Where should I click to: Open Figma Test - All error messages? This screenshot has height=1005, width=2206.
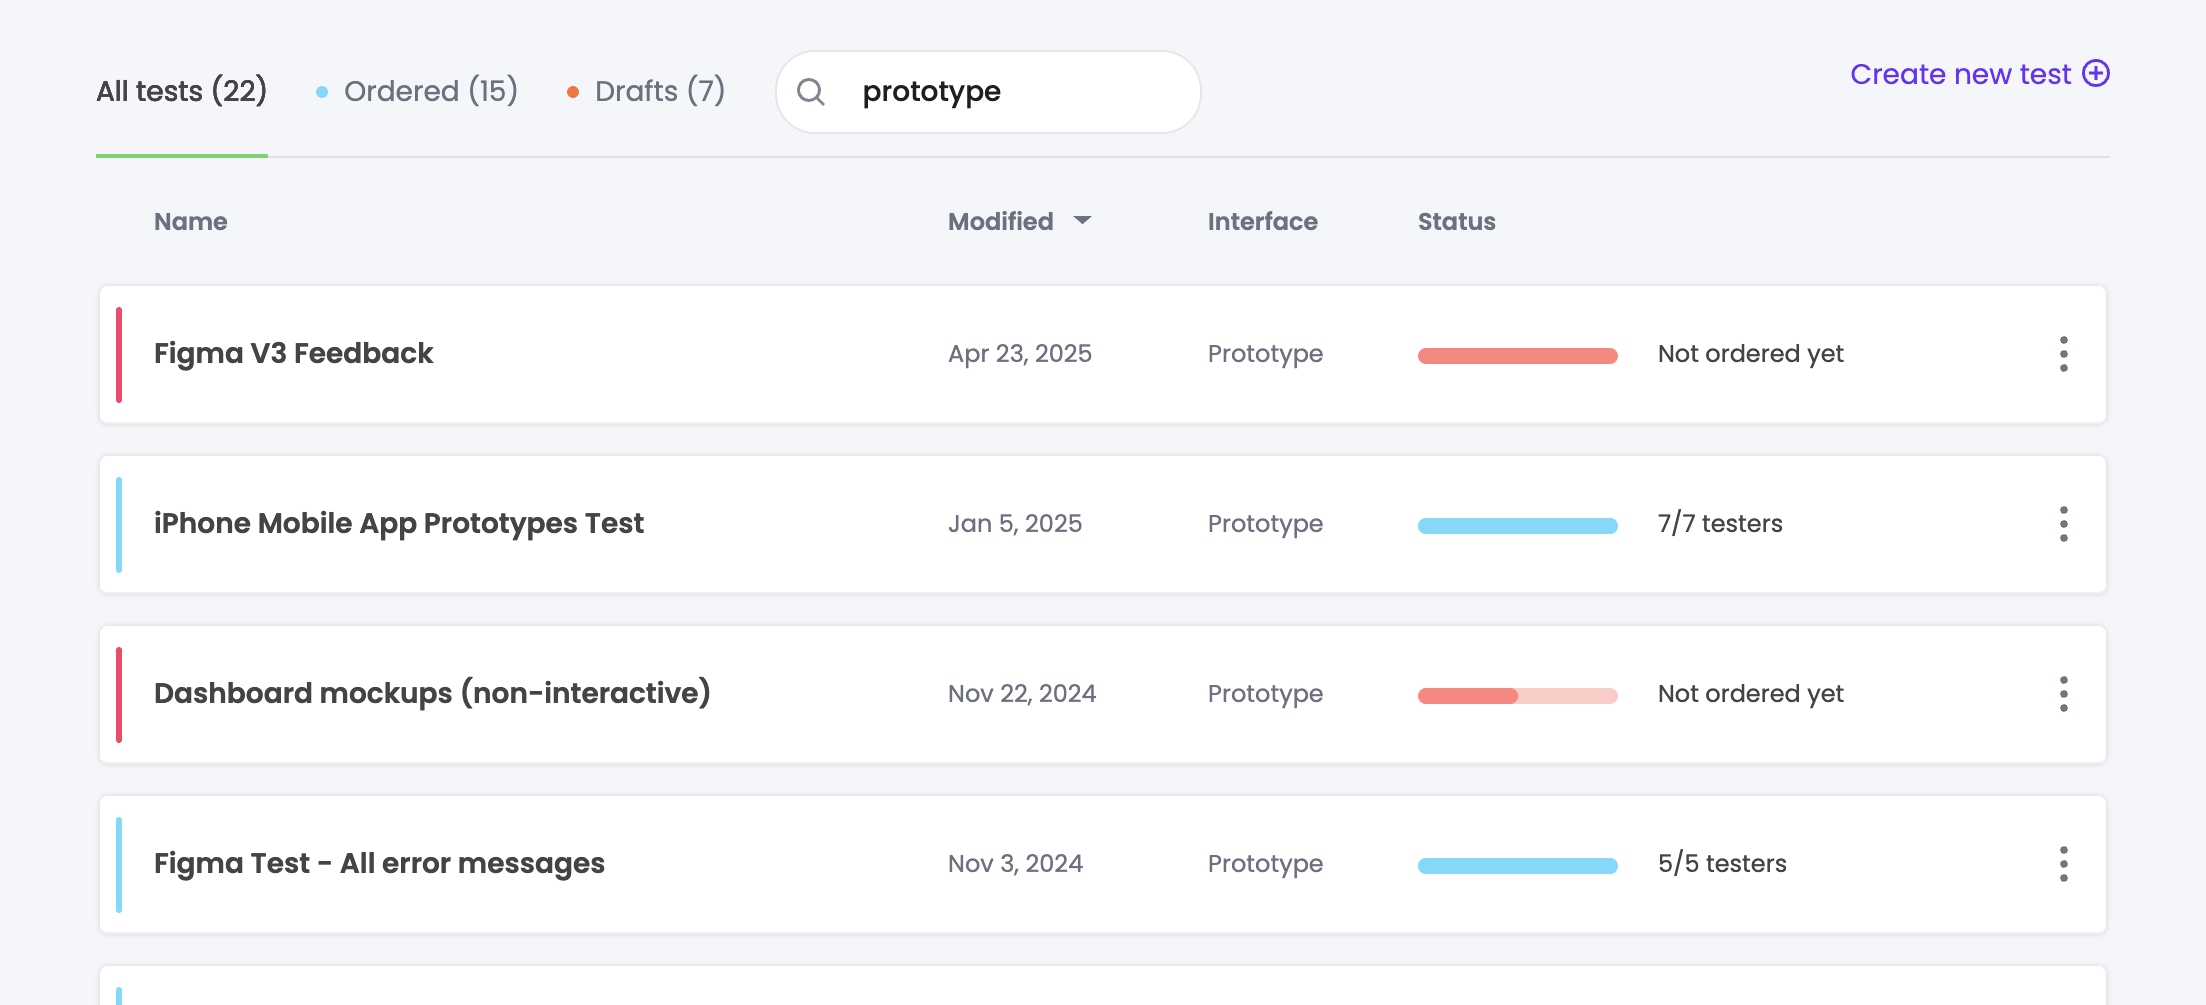point(379,864)
